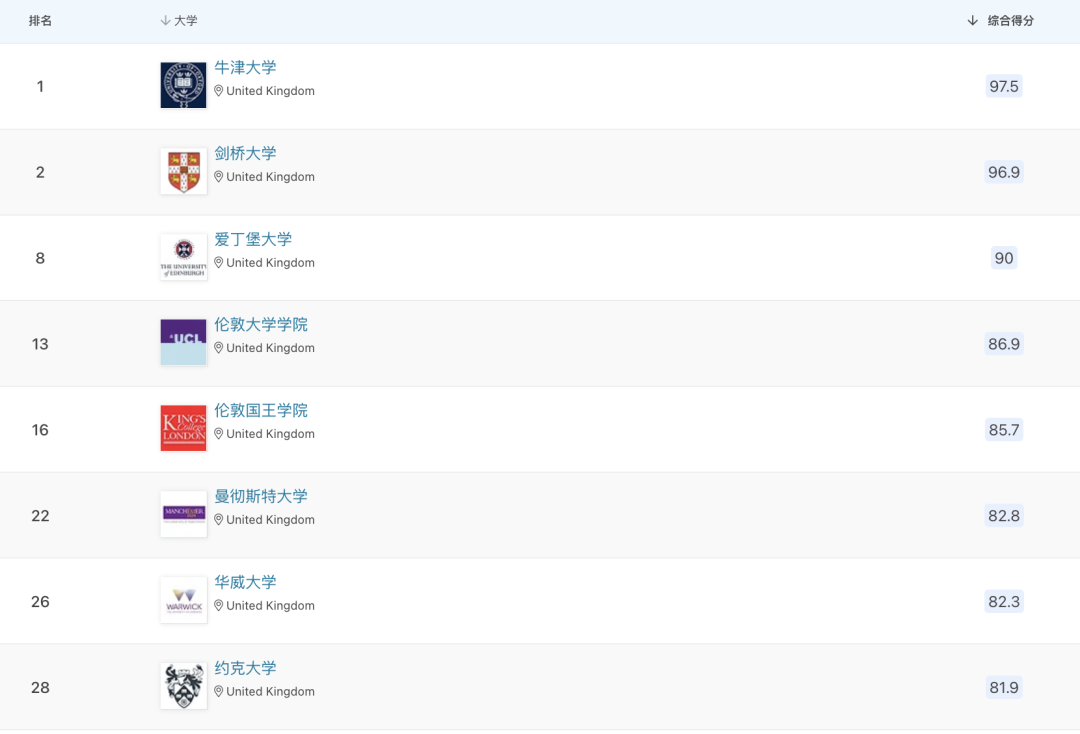Click the 大学 column header label

pyautogui.click(x=186, y=21)
